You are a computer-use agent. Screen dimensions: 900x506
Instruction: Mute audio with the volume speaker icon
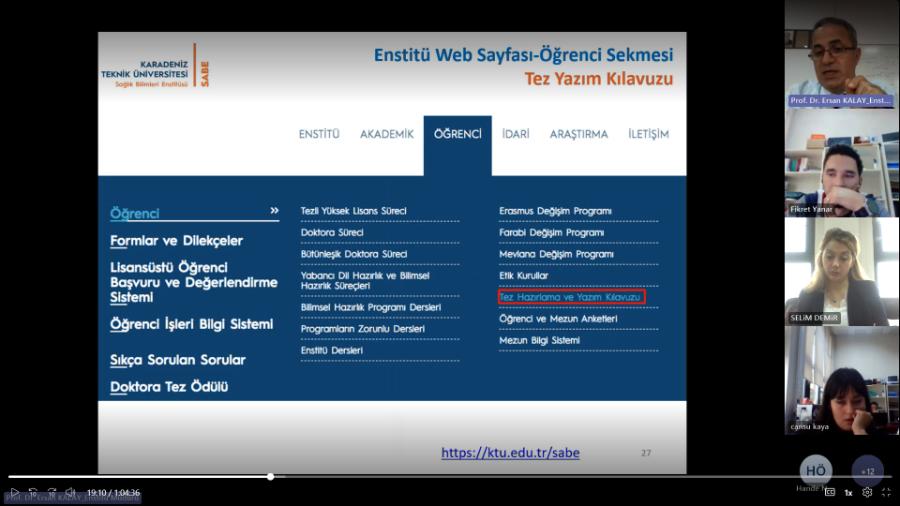coord(70,492)
